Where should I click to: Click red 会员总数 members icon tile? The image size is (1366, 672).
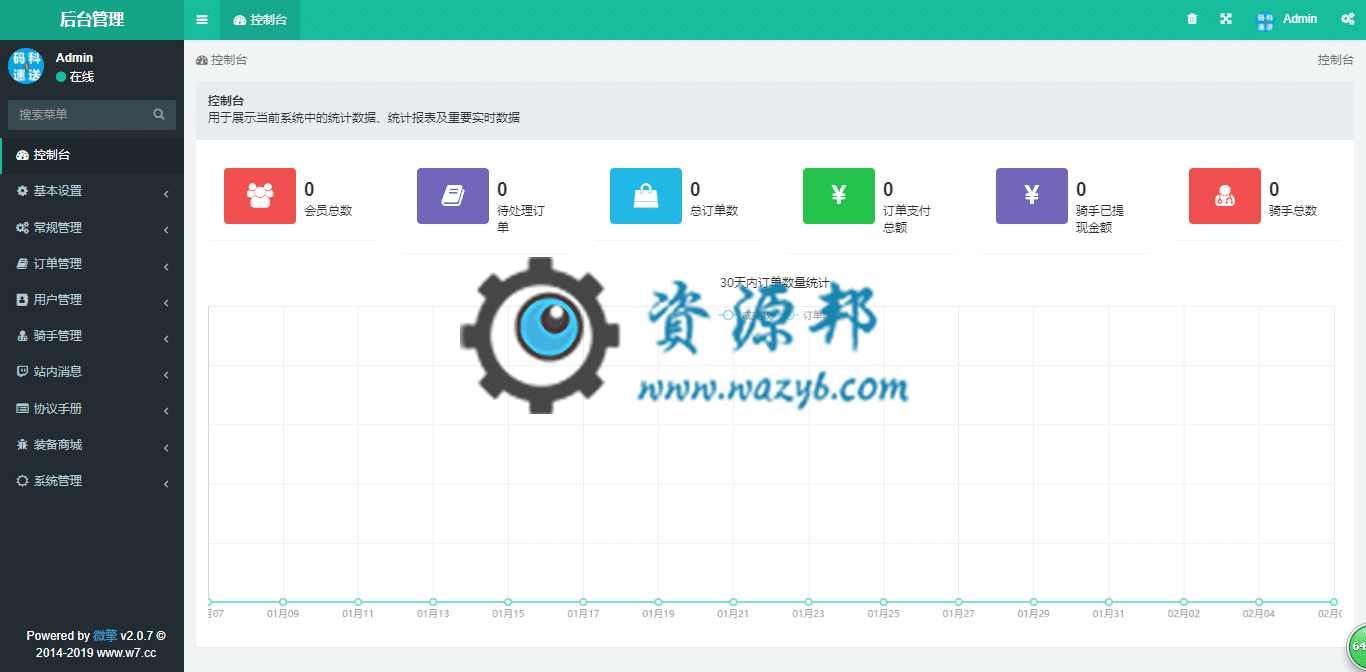click(260, 196)
